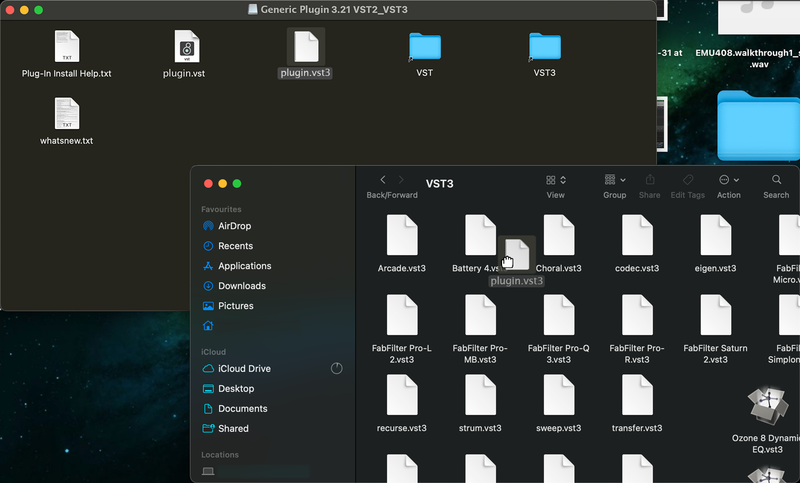Open the Action menu dropdown

click(728, 180)
